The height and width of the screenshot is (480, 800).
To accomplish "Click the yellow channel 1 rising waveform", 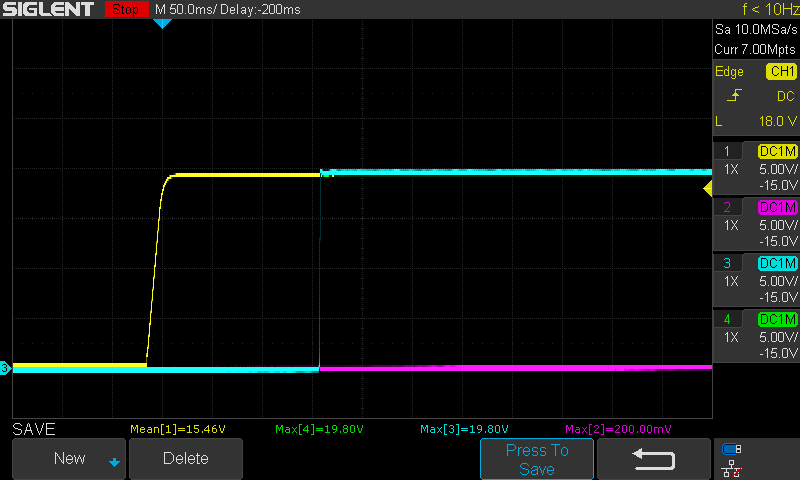I will coord(155,268).
